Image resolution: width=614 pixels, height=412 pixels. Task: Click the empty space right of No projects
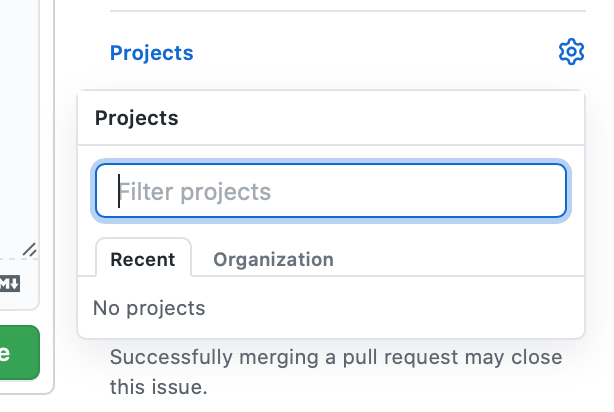coord(394,308)
